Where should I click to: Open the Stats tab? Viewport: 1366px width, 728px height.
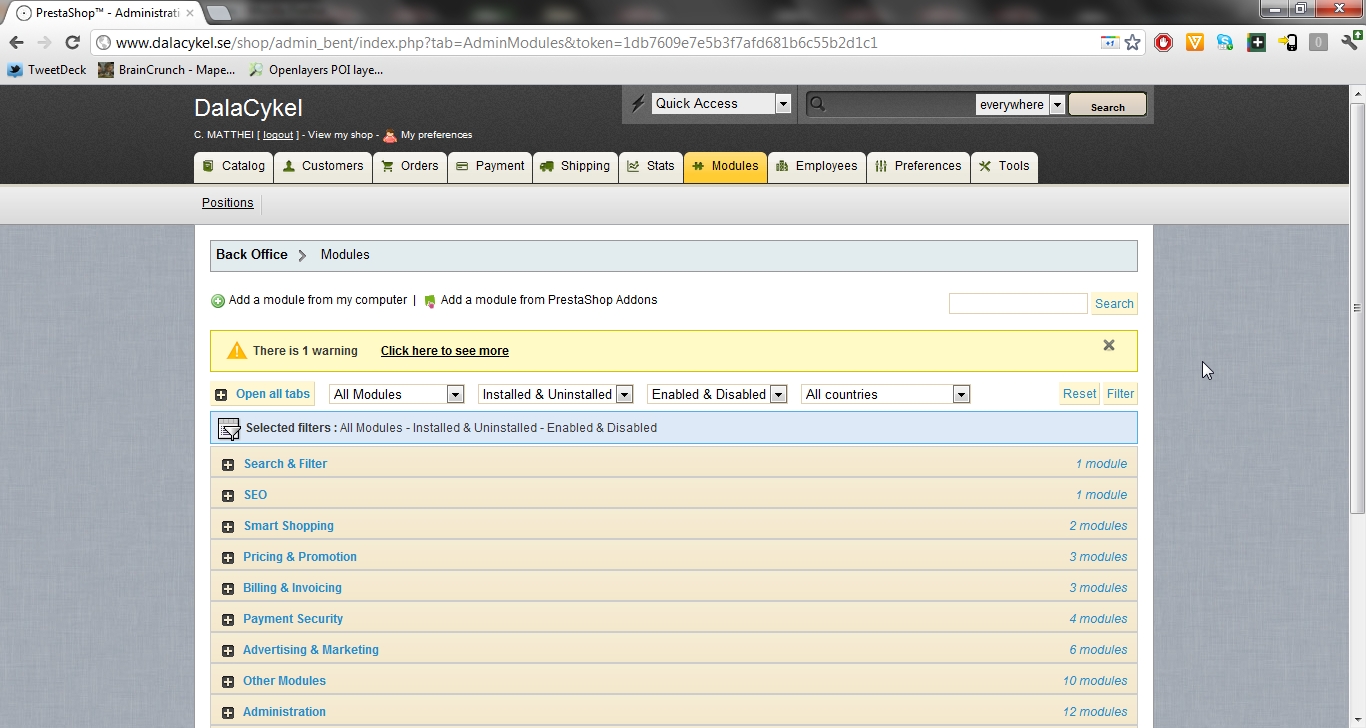(x=651, y=167)
